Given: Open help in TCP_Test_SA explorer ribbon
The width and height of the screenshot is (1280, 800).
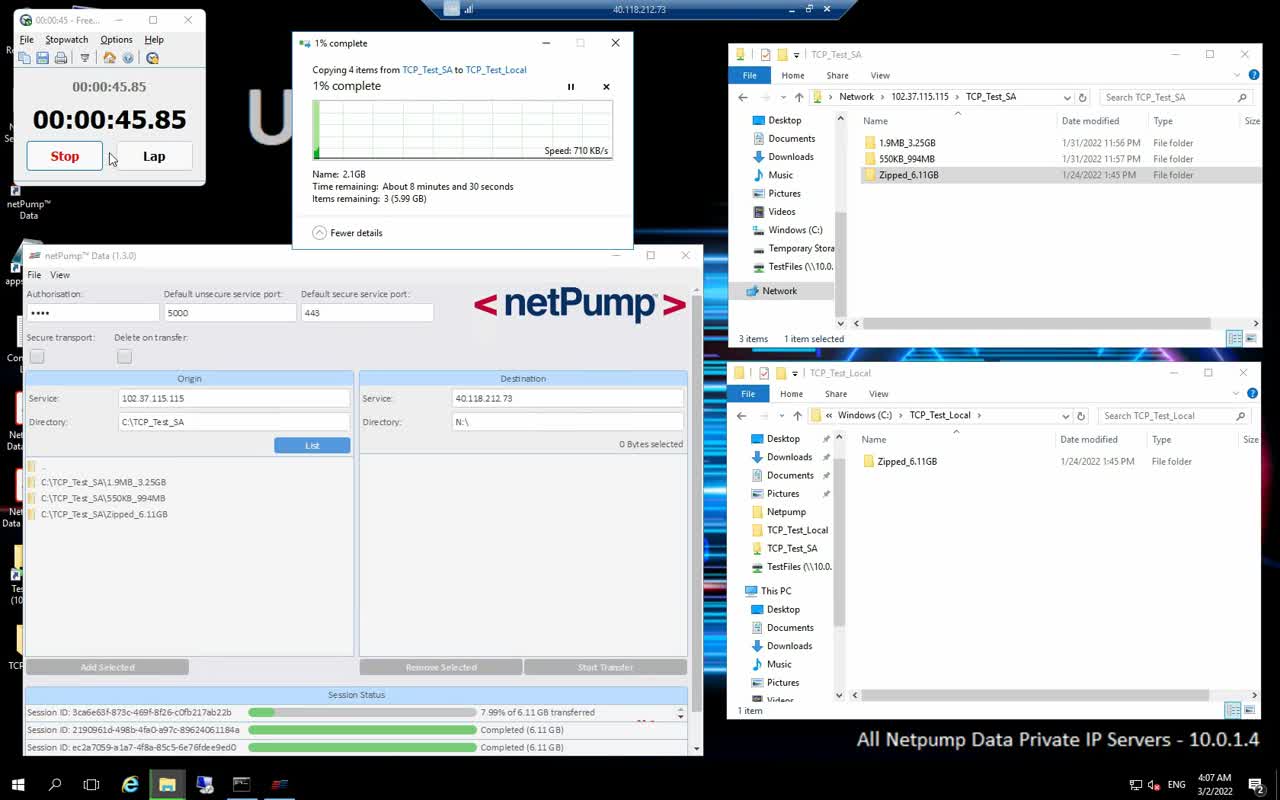Looking at the screenshot, I should click(x=1253, y=75).
